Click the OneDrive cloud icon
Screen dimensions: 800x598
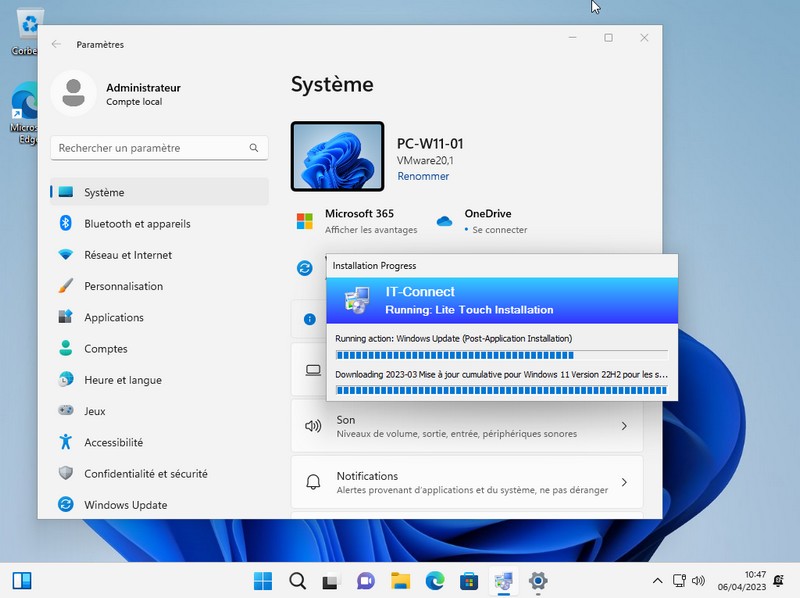[x=444, y=221]
